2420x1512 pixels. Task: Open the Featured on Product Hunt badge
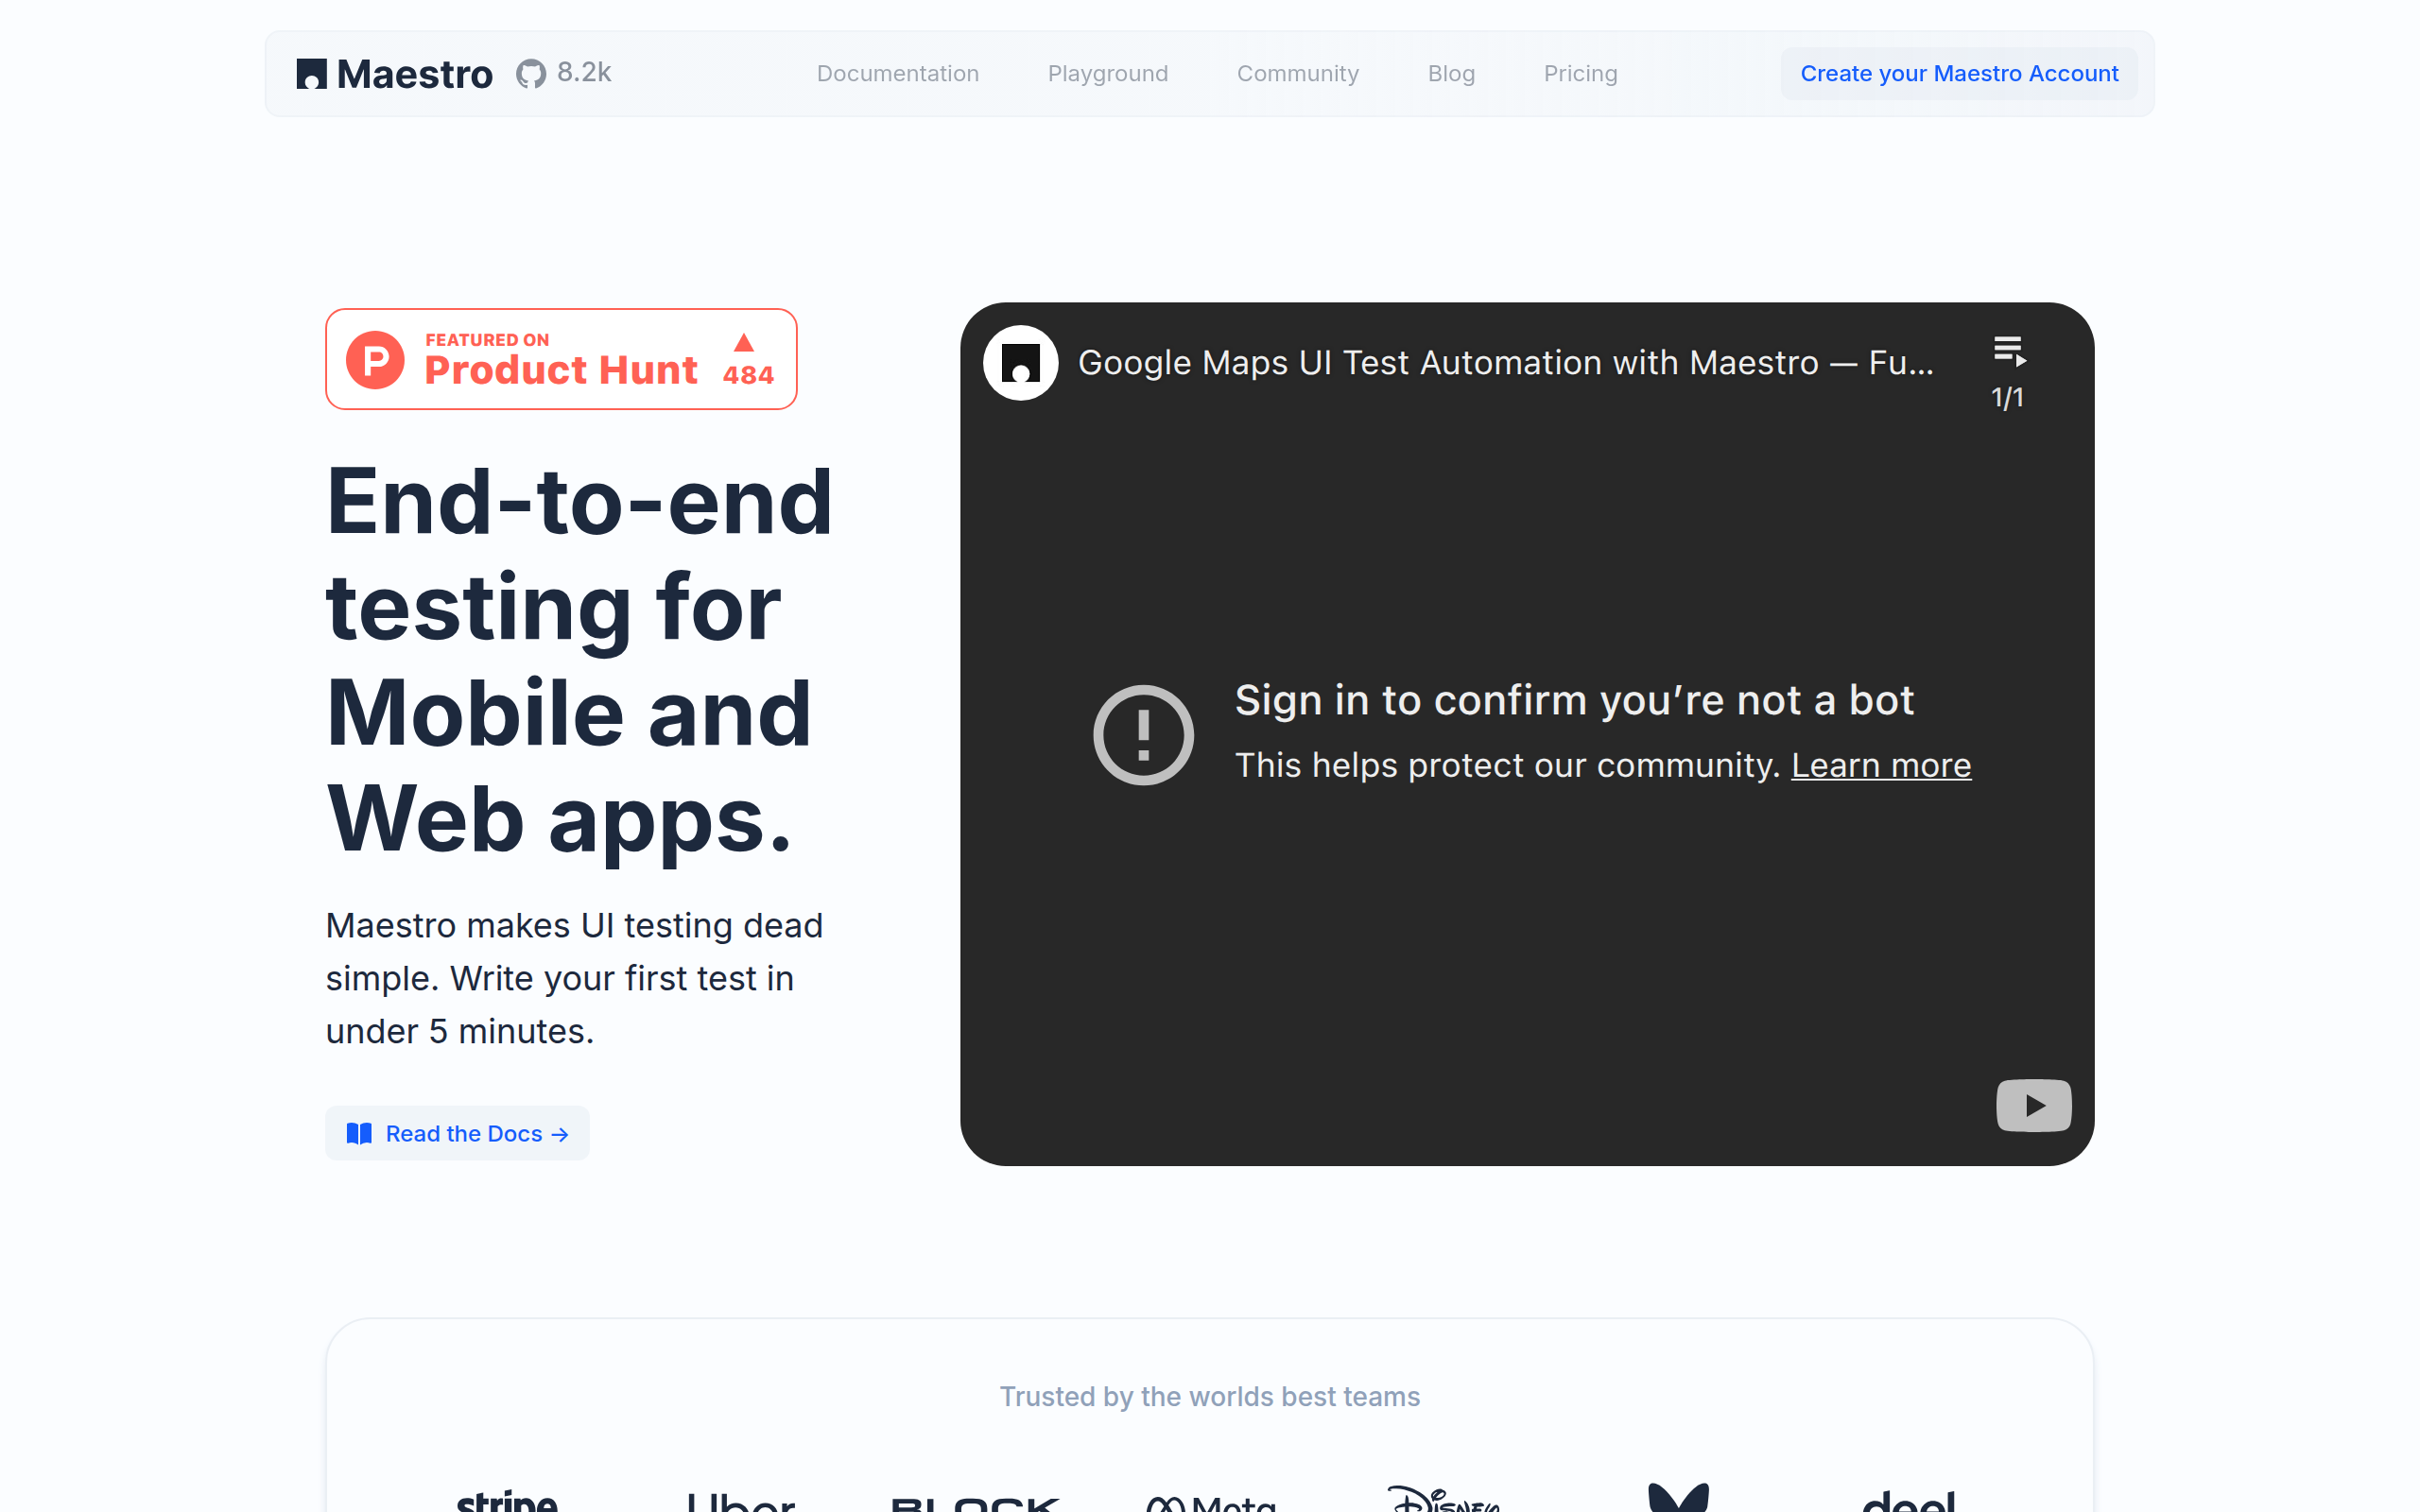pos(561,359)
